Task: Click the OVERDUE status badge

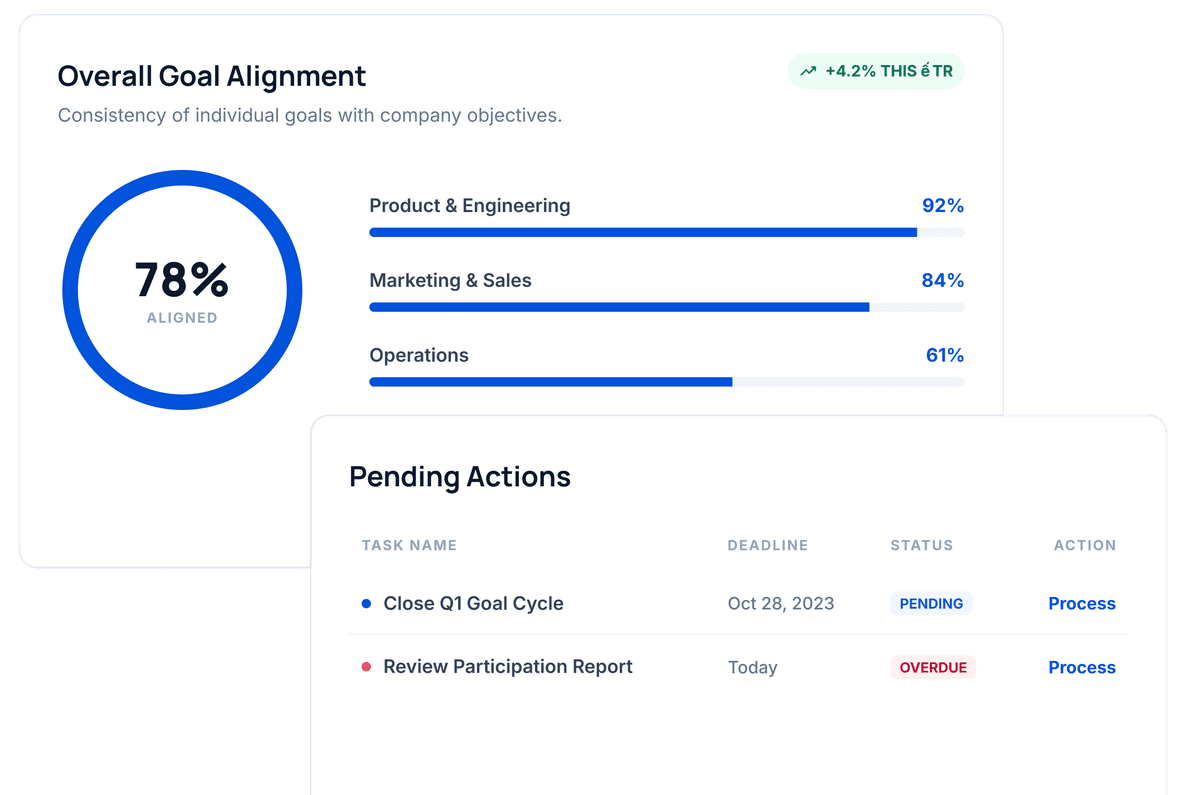Action: 933,667
